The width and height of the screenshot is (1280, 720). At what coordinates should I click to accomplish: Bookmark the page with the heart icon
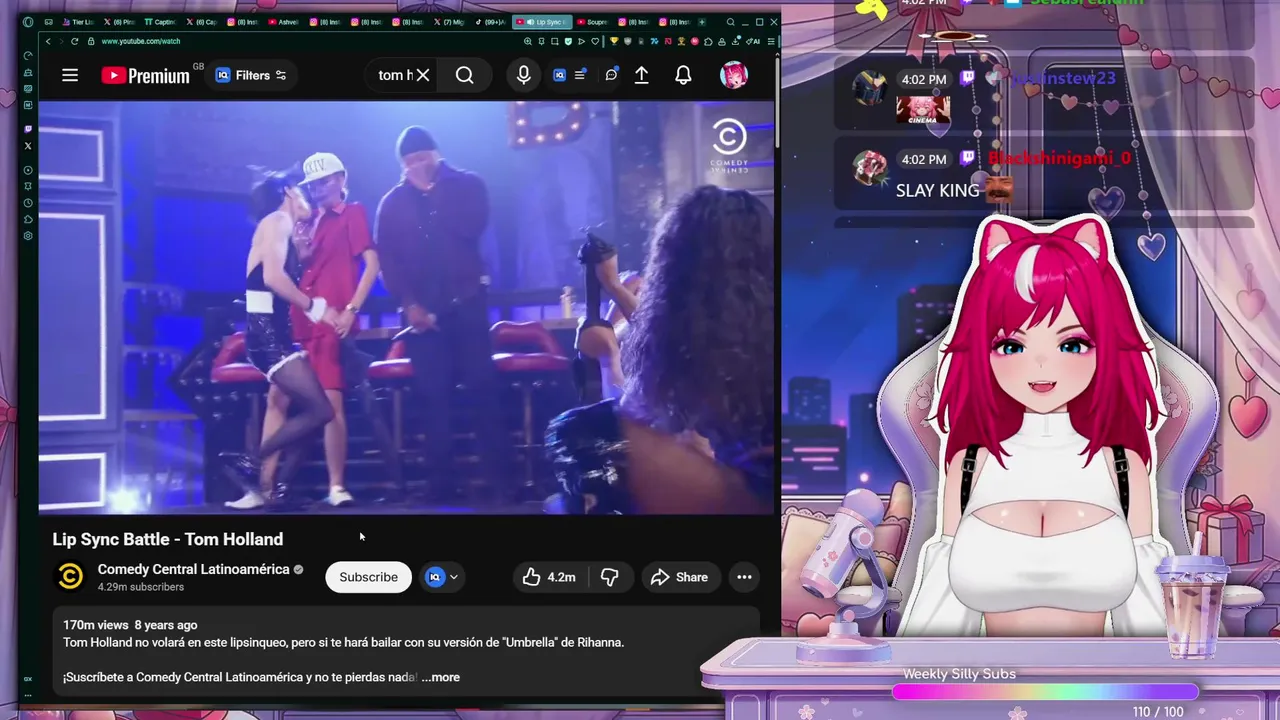click(595, 41)
